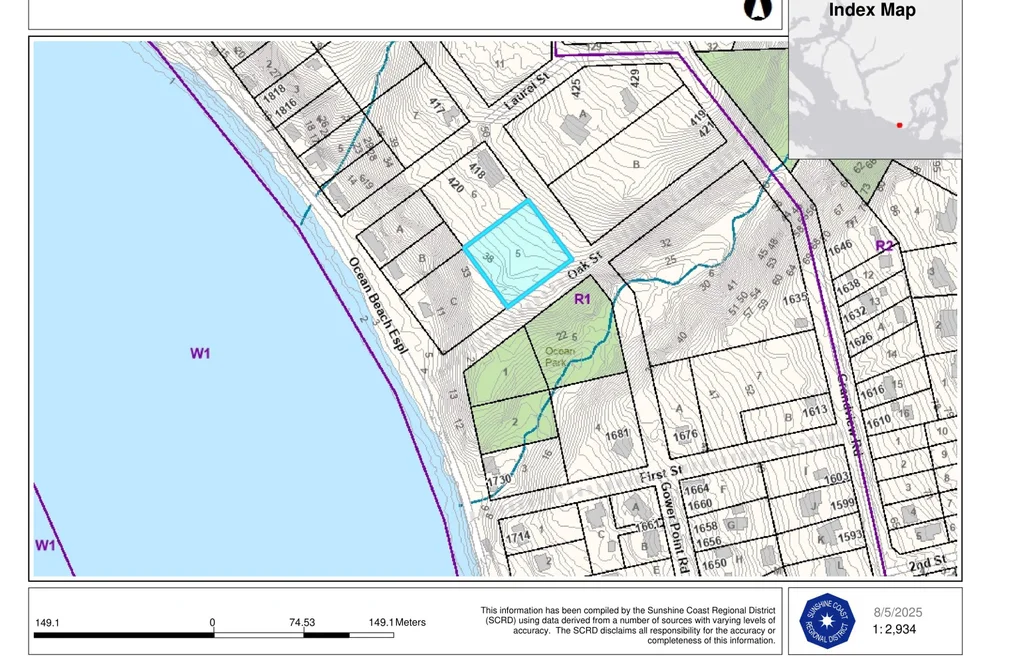
Task: Select the cyan highlighted parcel on Oak St
Action: click(x=518, y=253)
